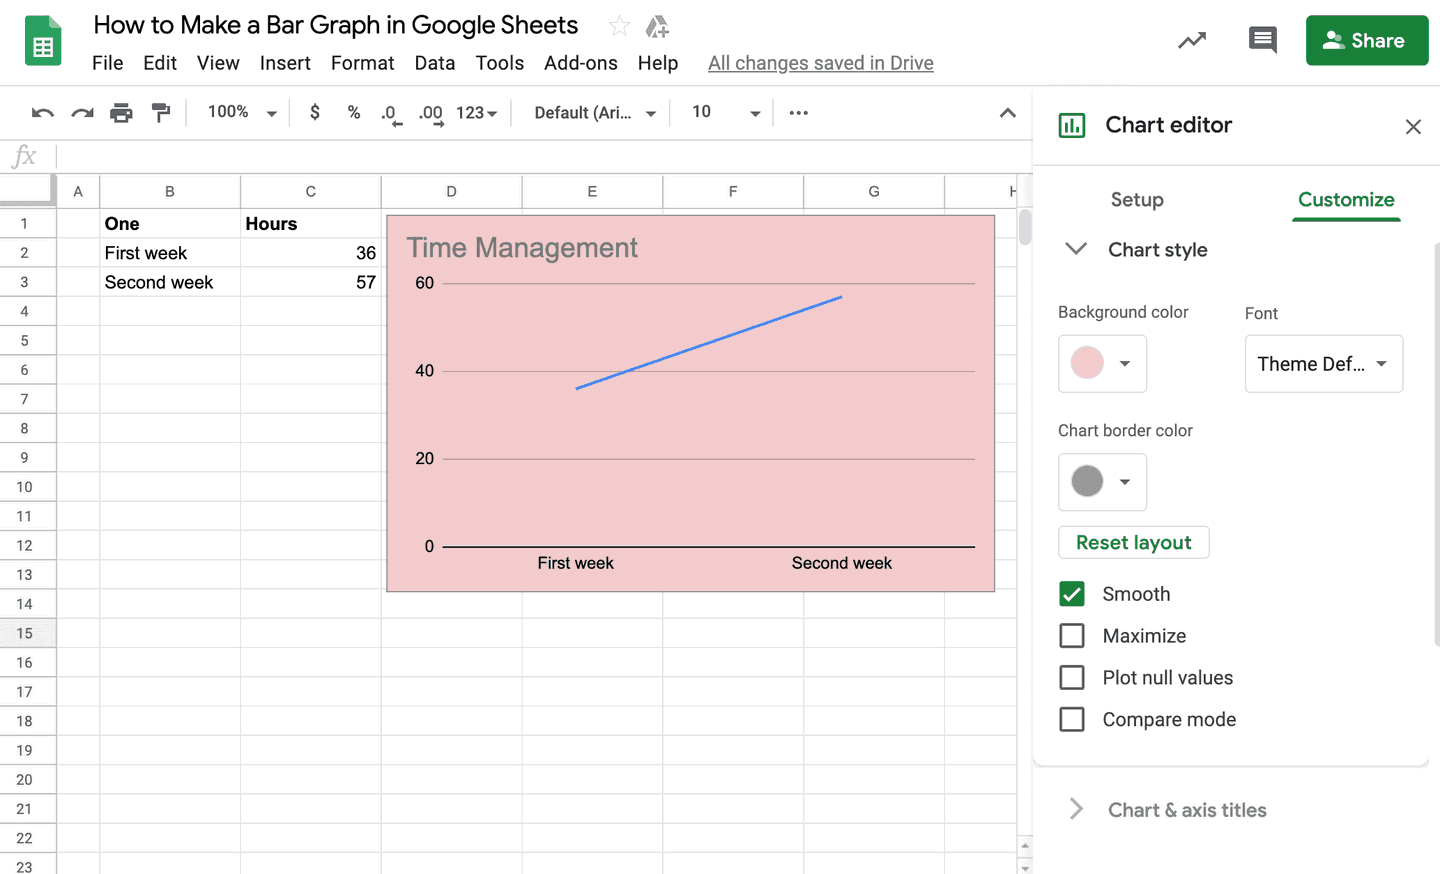Switch to the Setup tab
The image size is (1440, 874).
[x=1137, y=199]
